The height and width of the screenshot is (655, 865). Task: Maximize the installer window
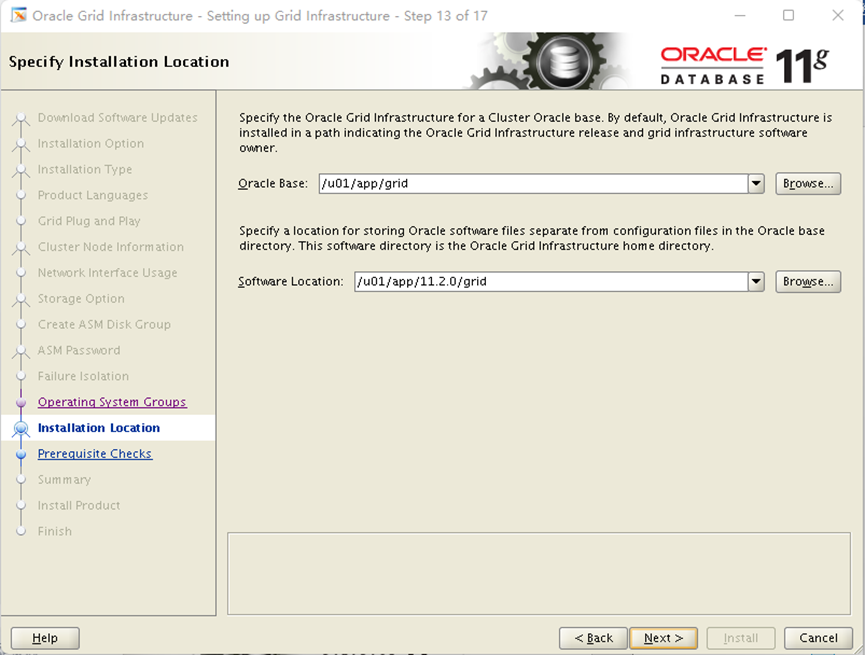[788, 15]
